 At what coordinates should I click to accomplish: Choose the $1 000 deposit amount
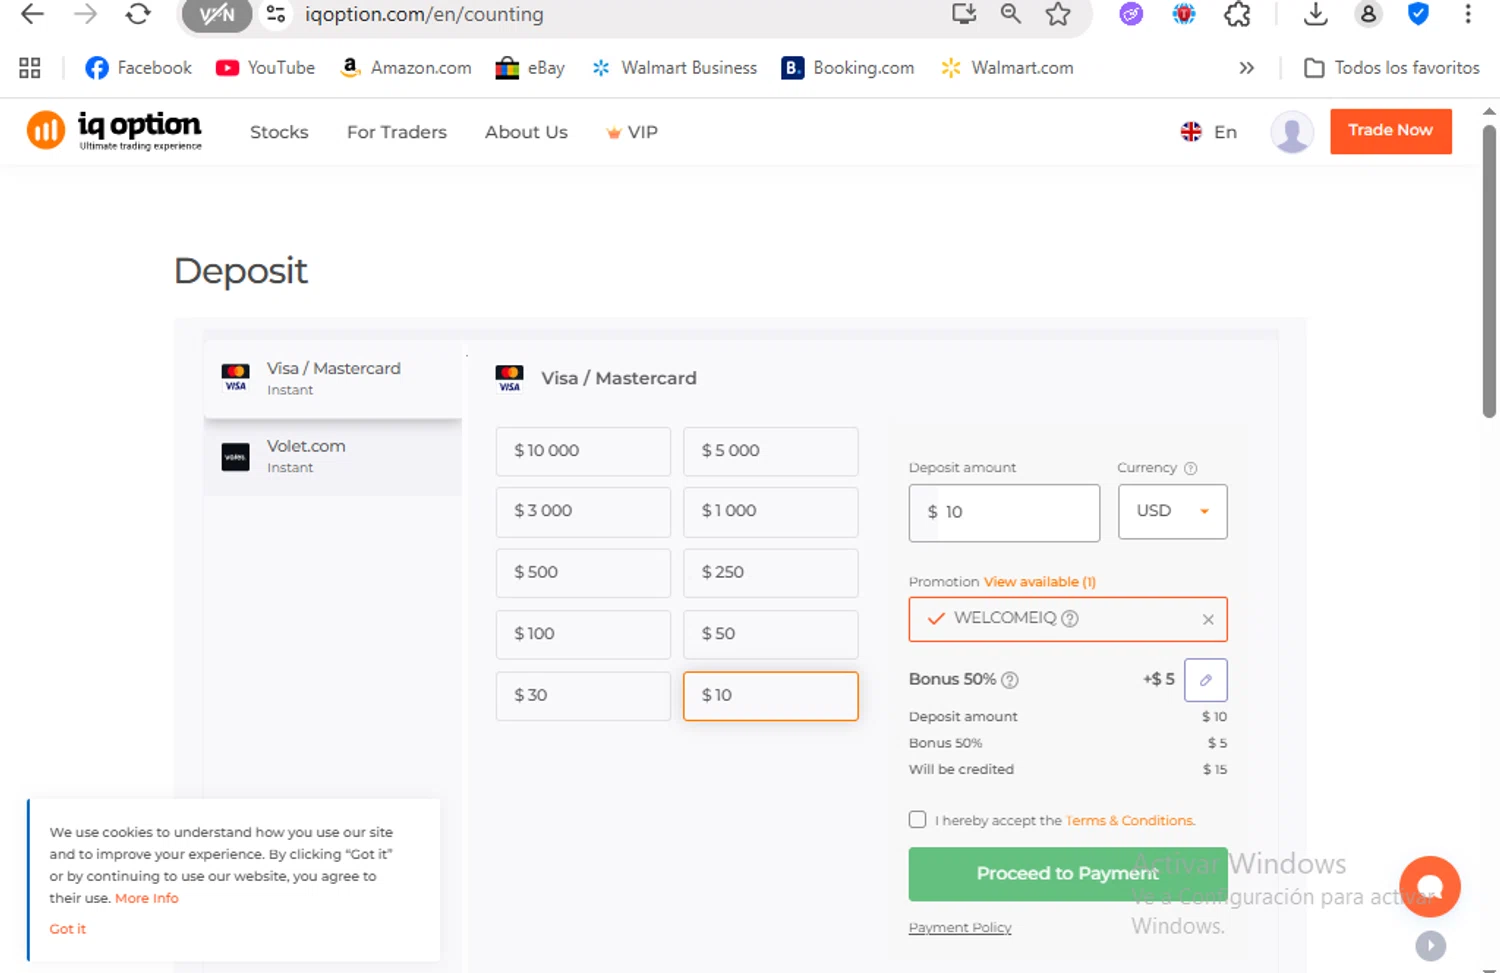click(770, 512)
